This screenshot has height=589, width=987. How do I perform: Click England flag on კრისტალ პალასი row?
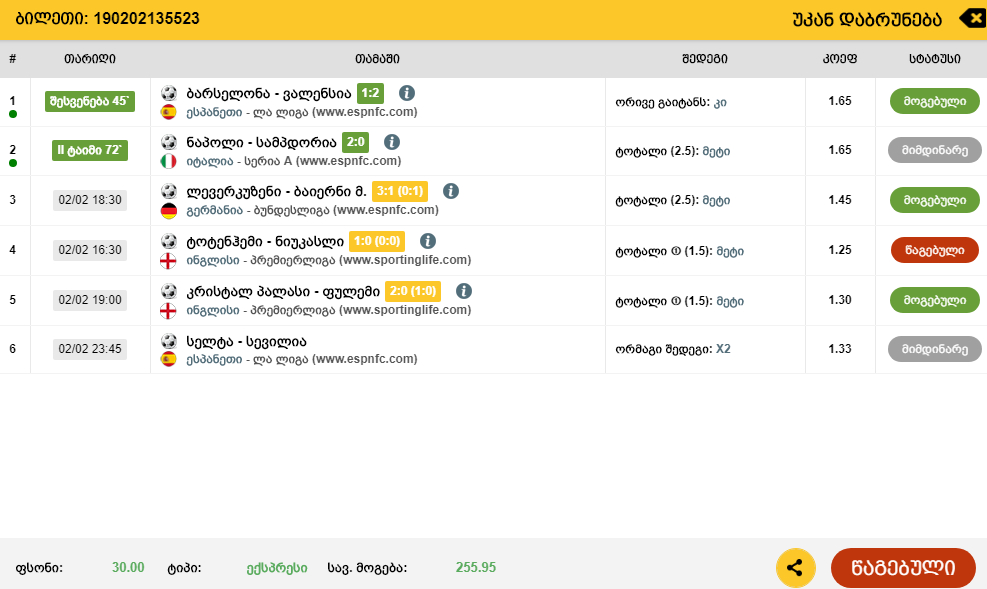pyautogui.click(x=169, y=310)
